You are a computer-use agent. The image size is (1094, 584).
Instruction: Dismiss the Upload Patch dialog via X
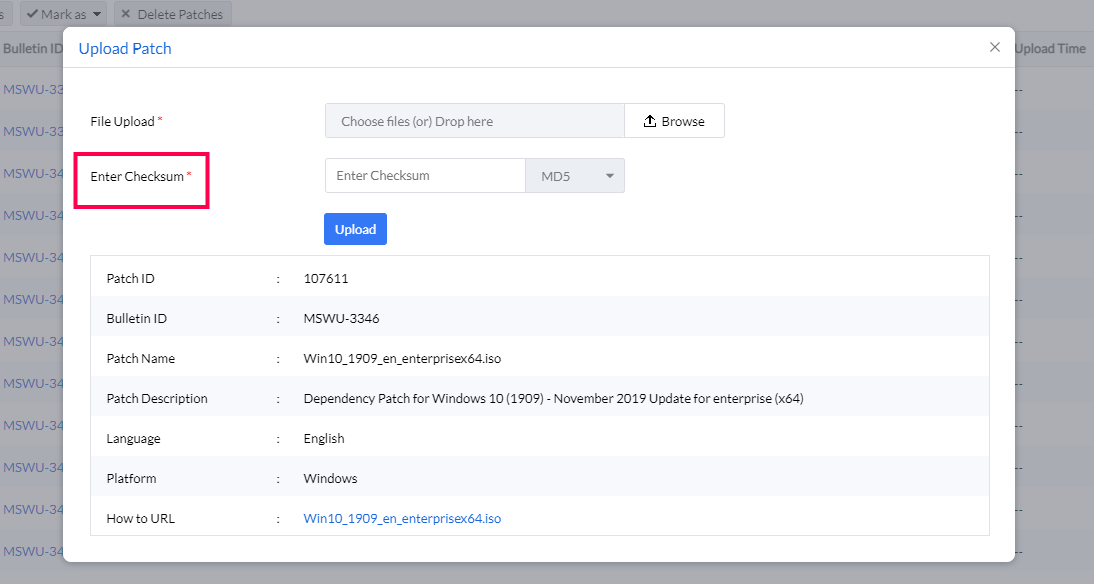tap(995, 46)
